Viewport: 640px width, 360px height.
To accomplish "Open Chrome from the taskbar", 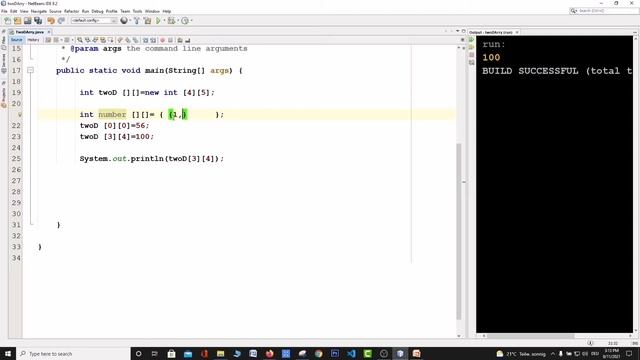I will pos(318,353).
